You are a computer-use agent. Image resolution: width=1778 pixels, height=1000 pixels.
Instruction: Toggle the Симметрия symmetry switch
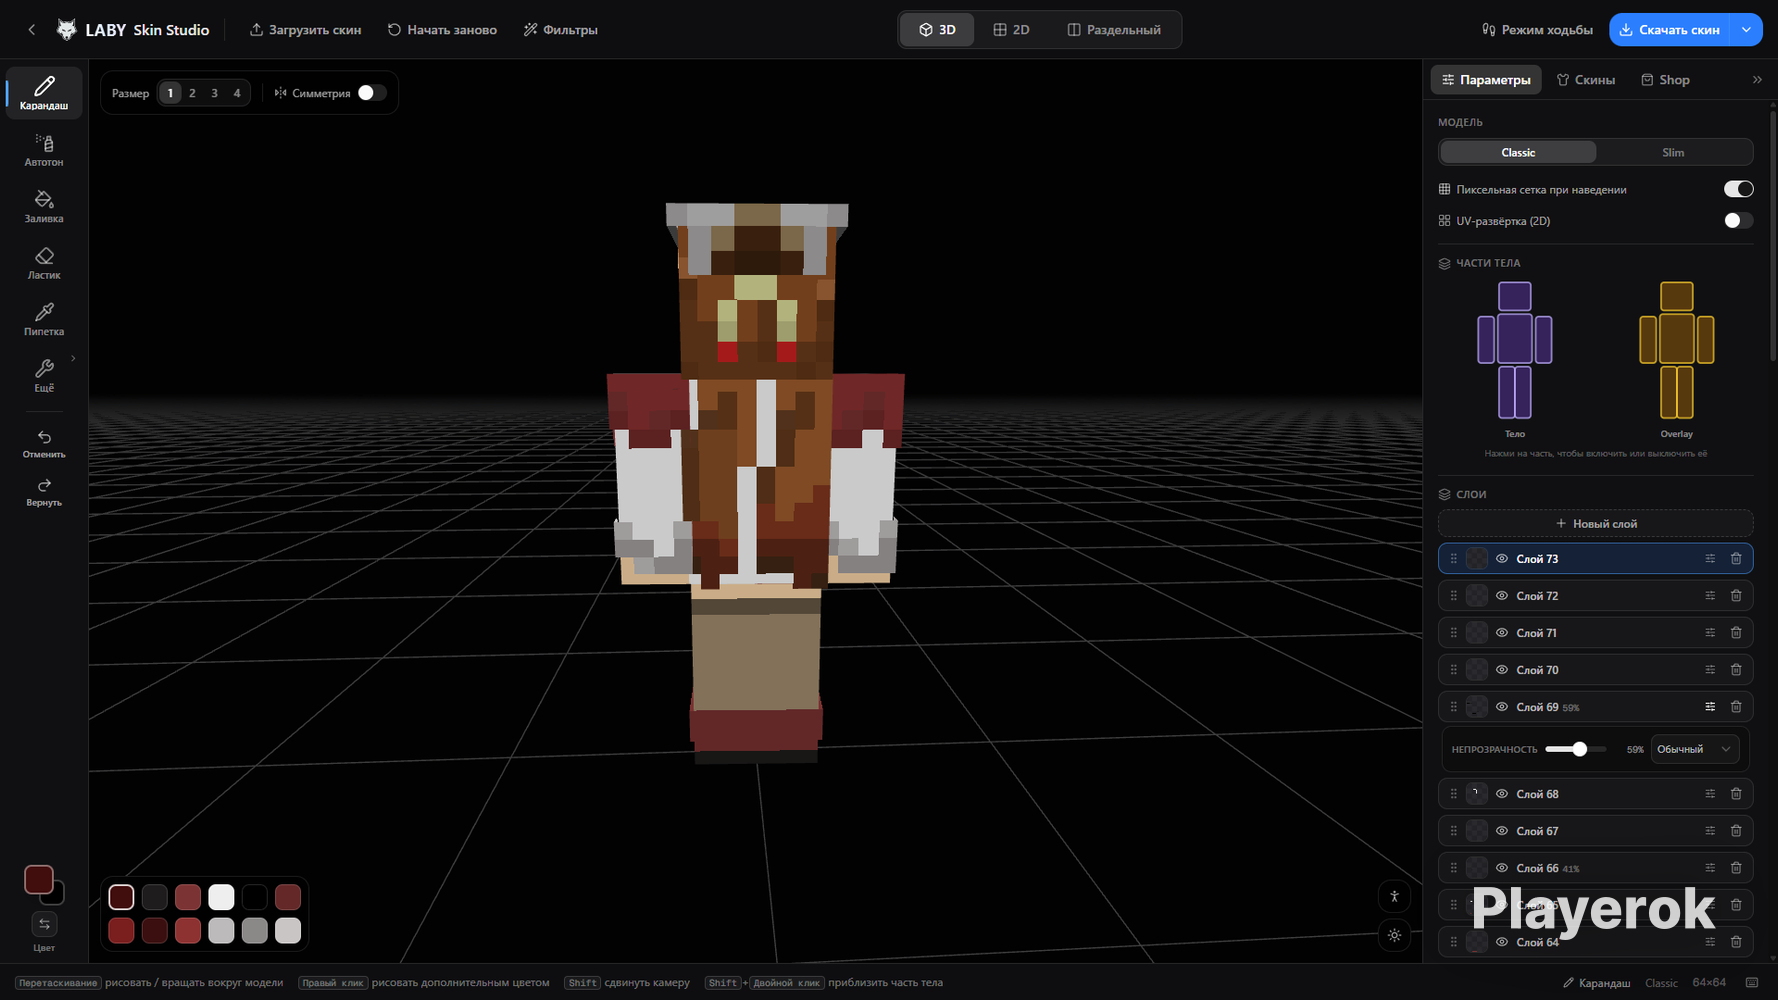pos(372,93)
